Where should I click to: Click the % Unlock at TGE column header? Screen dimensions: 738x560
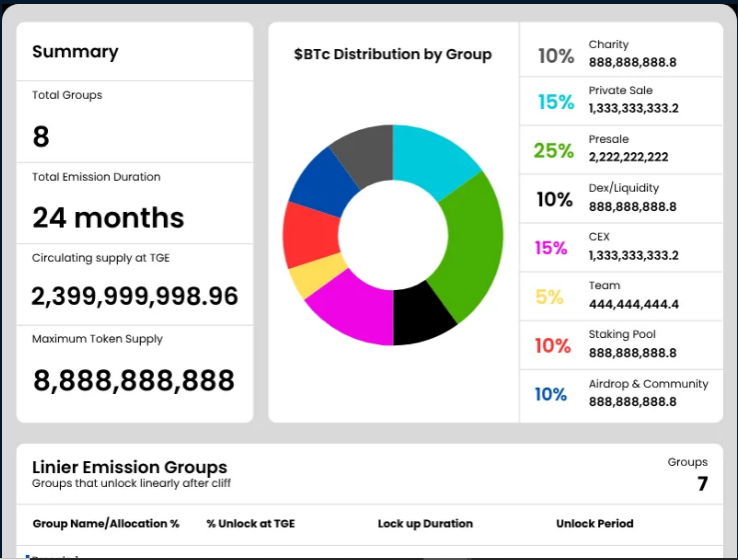click(250, 524)
